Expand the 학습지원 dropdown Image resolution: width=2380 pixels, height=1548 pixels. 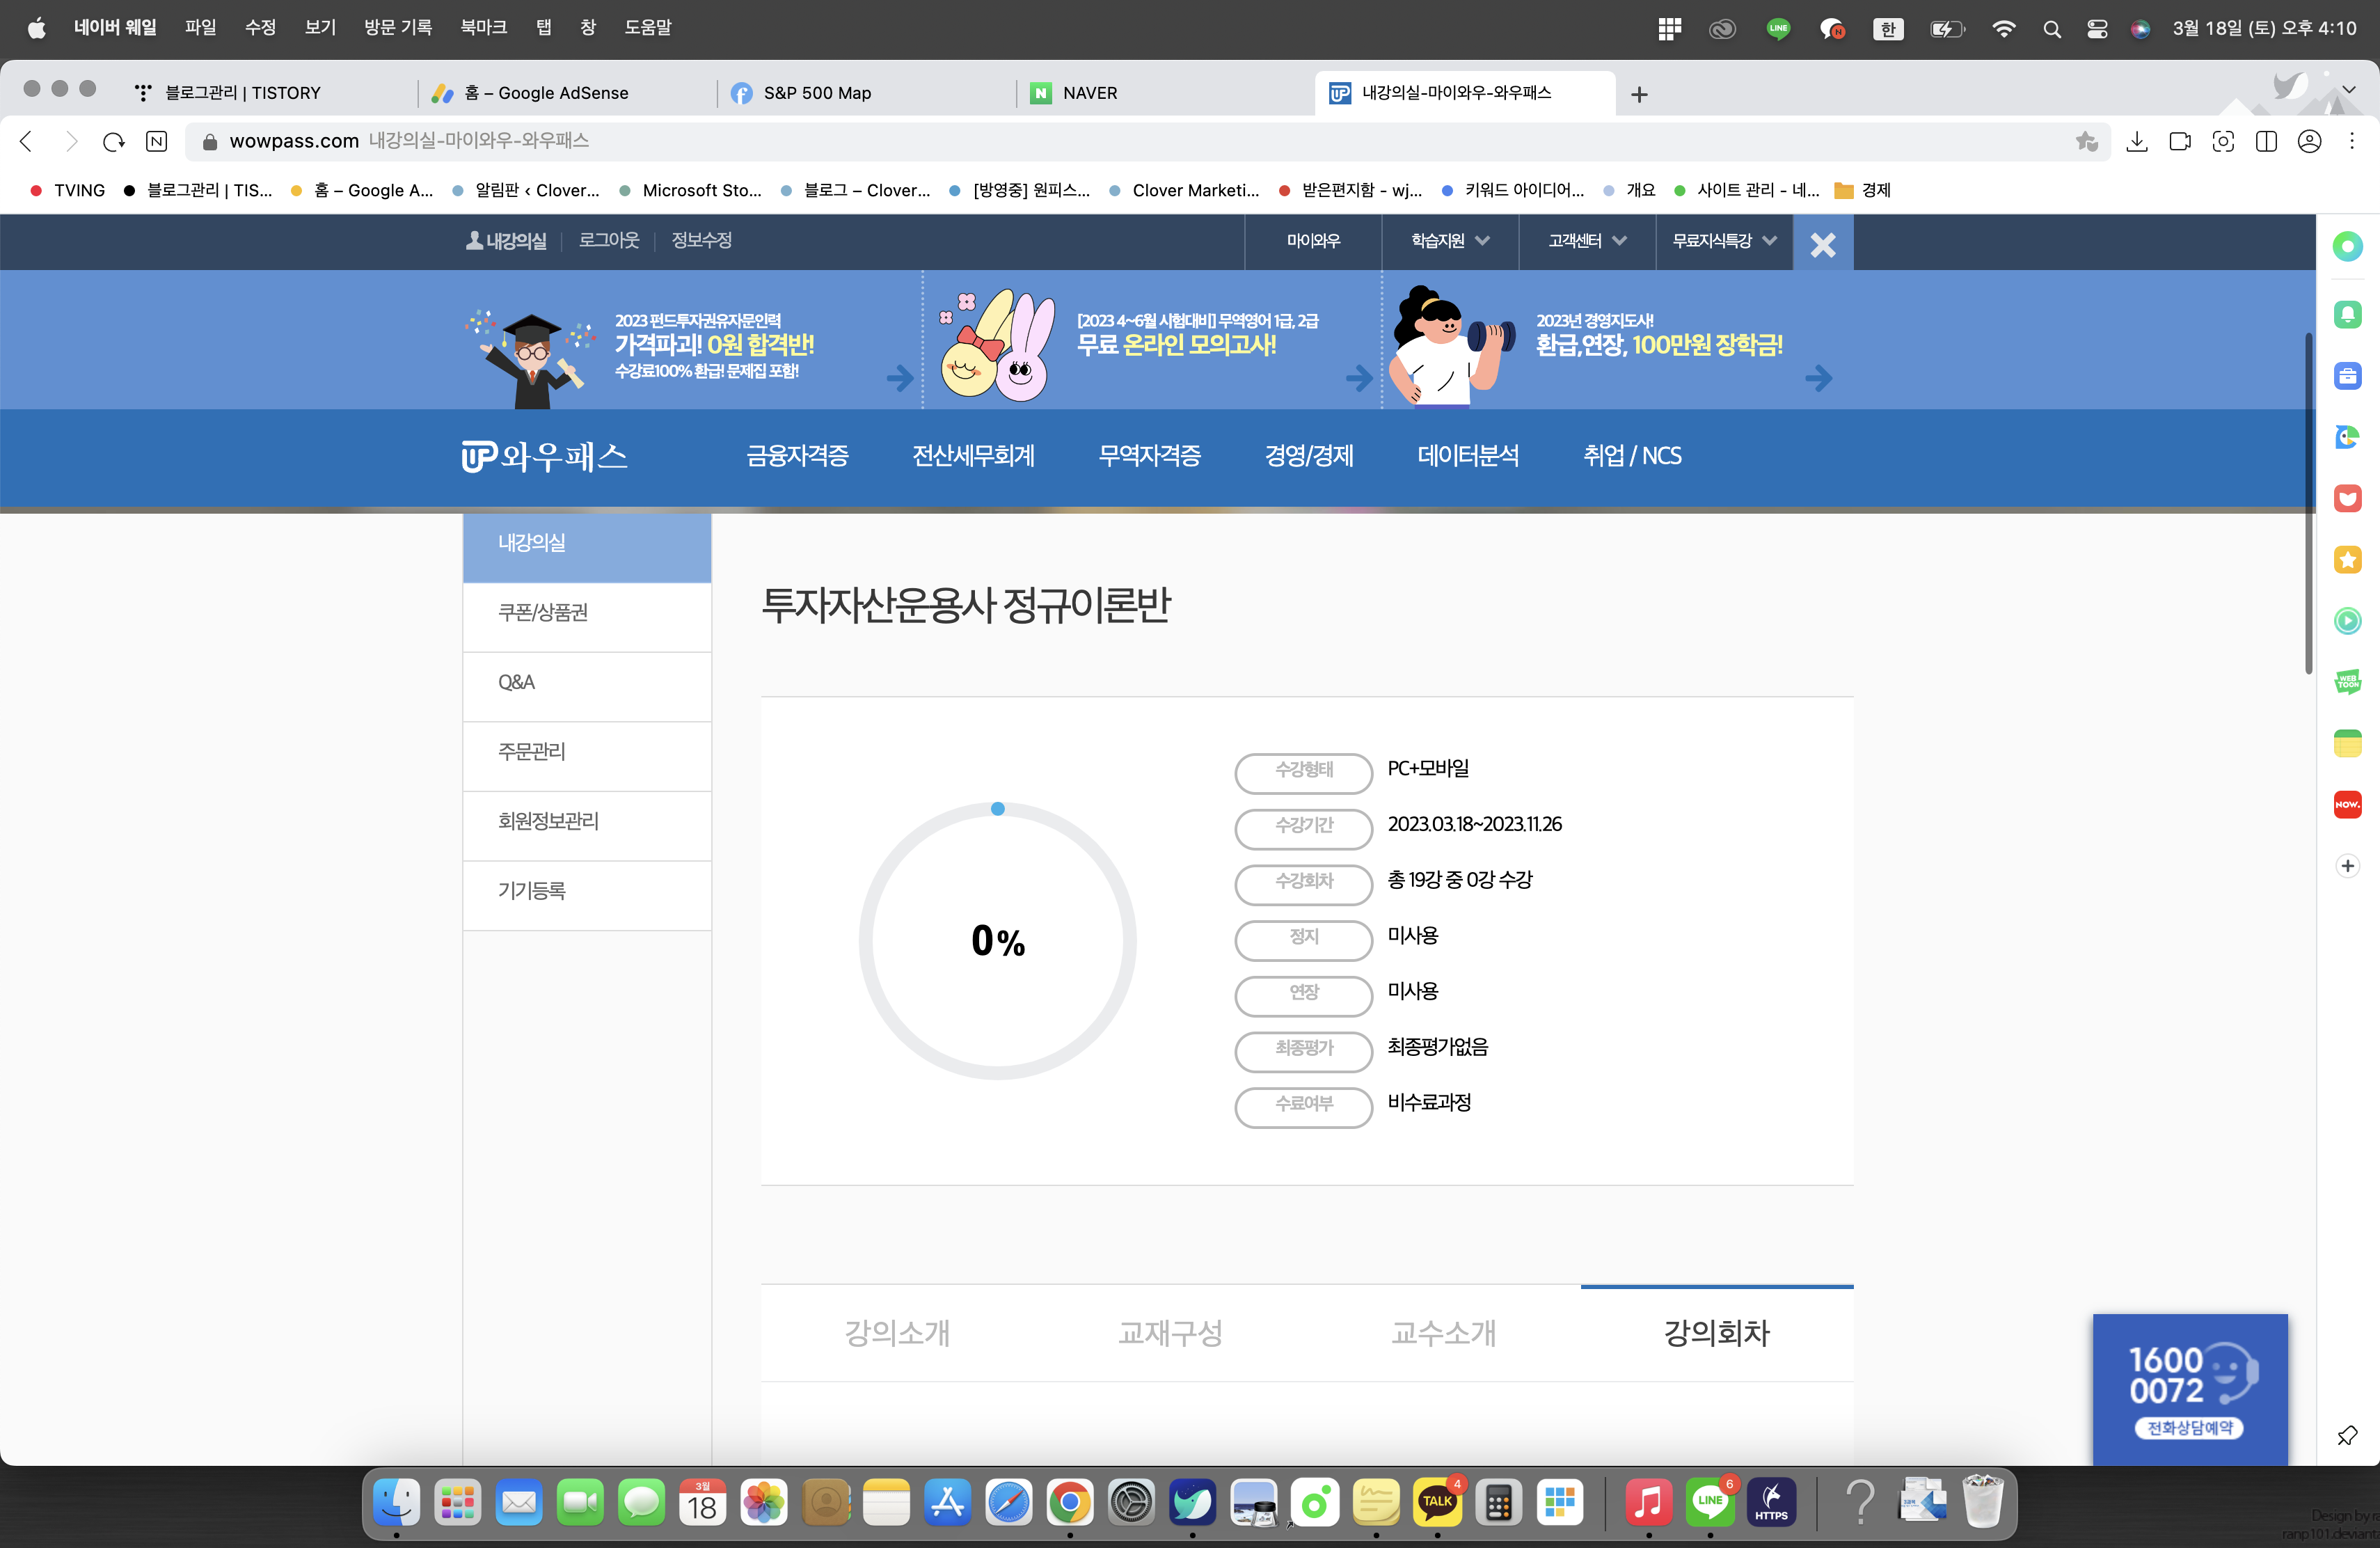pos(1450,241)
